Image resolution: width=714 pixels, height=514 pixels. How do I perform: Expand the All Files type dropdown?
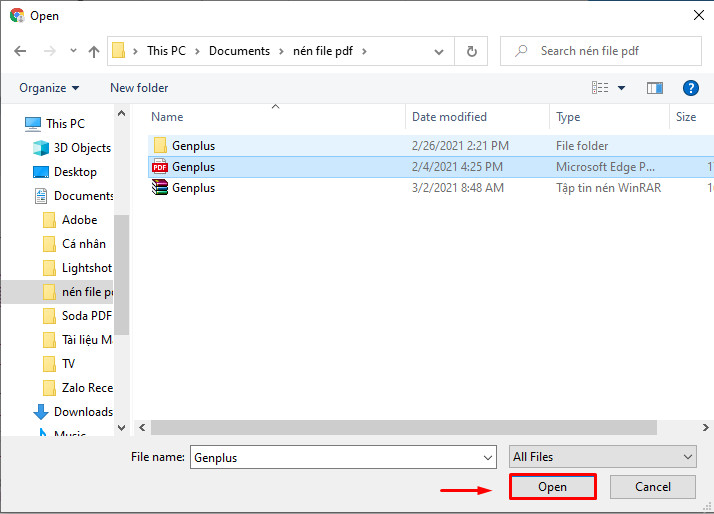coord(603,457)
